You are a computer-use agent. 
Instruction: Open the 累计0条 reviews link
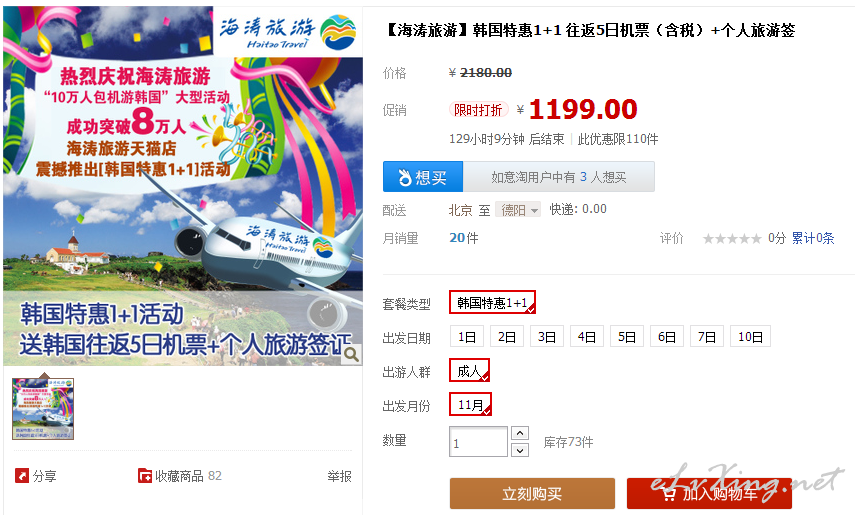[812, 238]
